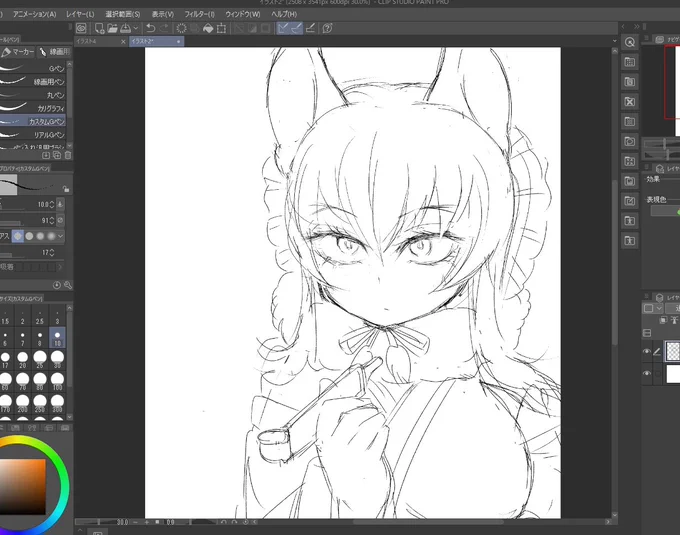The image size is (680, 535).
Task: Choose brush size preset 3
Action: pos(57,317)
